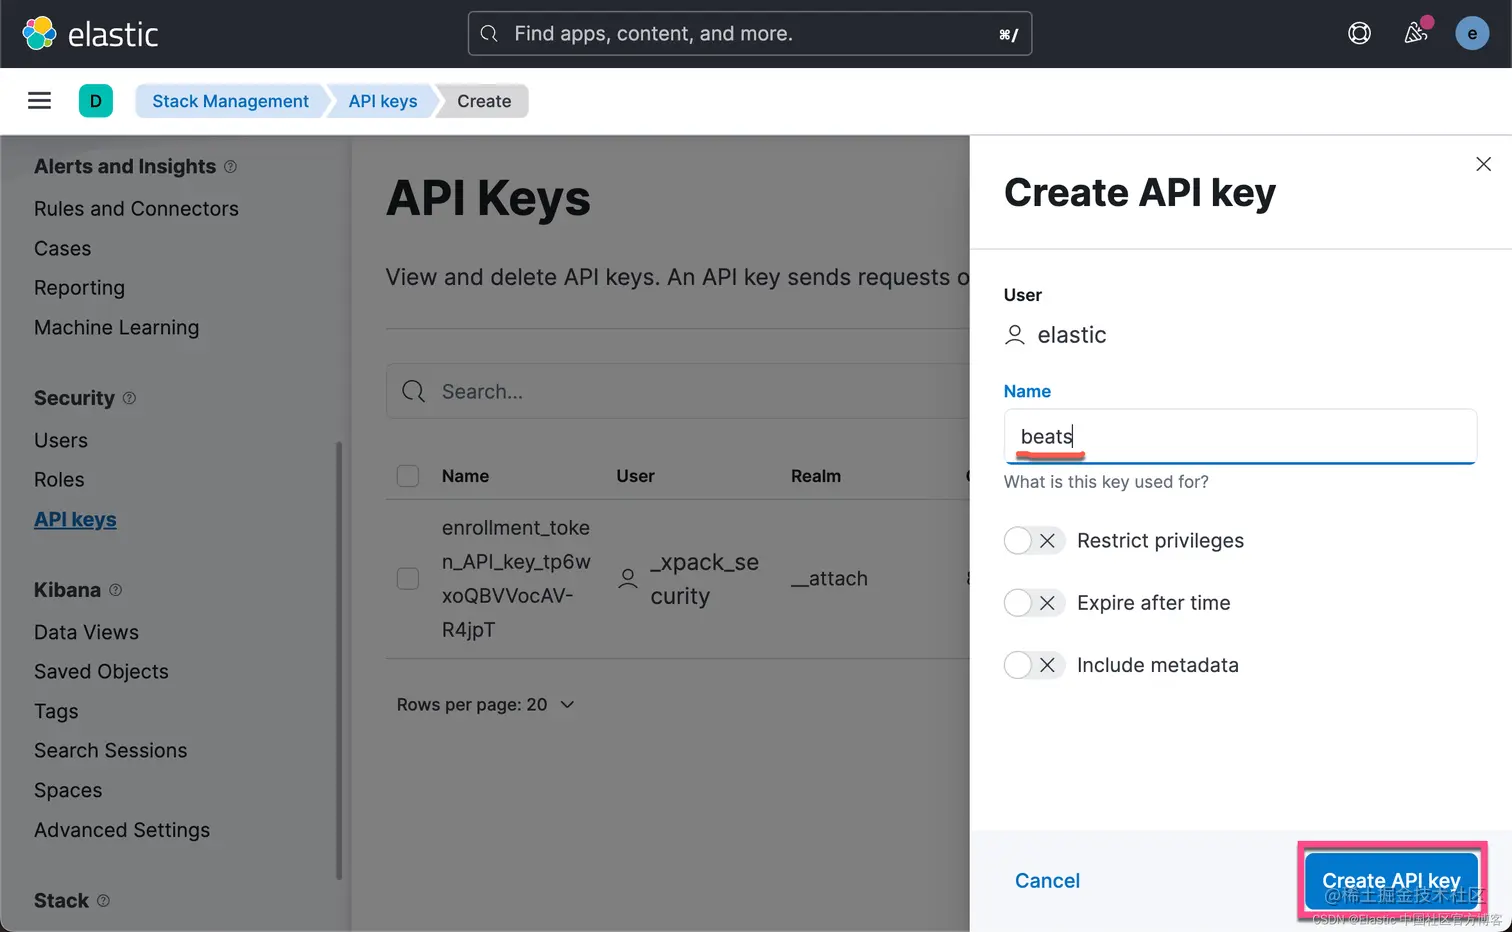Sort by the User column header
Viewport: 1512px width, 932px height.
click(635, 476)
